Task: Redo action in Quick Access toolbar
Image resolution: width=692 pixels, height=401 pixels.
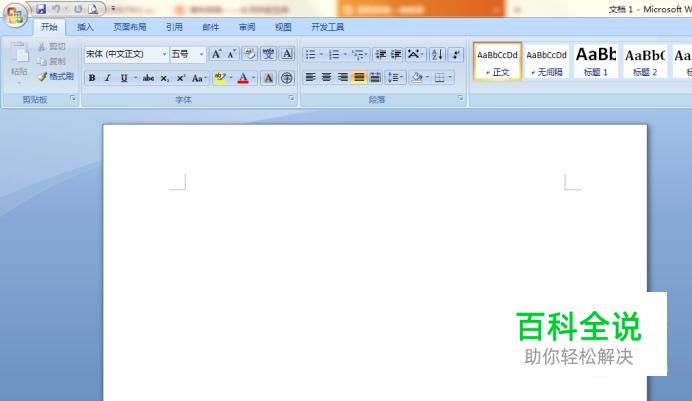Action: click(x=78, y=9)
